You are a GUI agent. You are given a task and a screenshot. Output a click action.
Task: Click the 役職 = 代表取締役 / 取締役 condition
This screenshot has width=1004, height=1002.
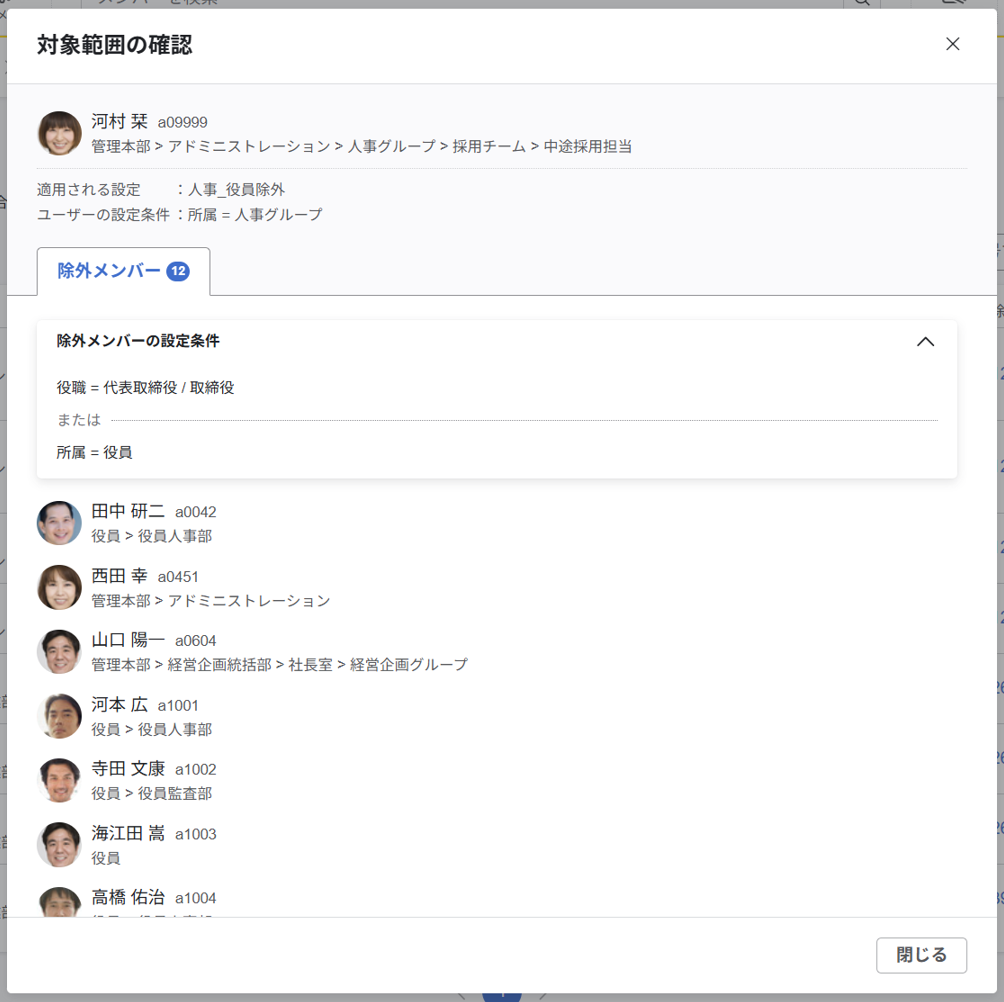pyautogui.click(x=146, y=387)
